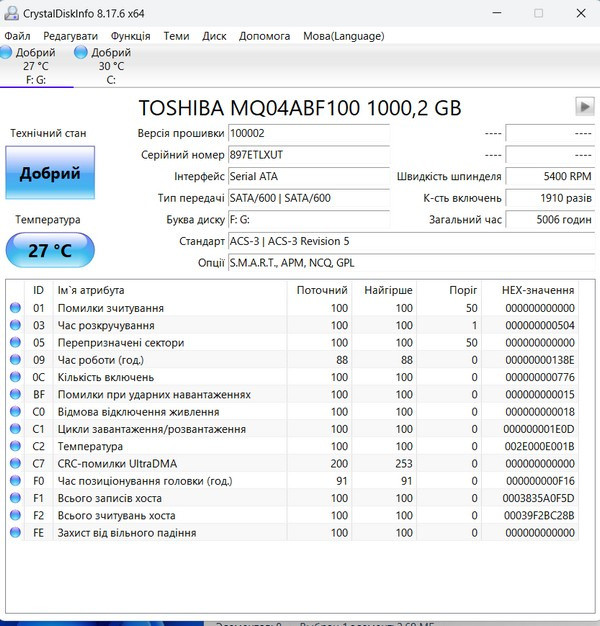Click status icon for attribute C1
The width and height of the screenshot is (600, 626).
pos(15,429)
